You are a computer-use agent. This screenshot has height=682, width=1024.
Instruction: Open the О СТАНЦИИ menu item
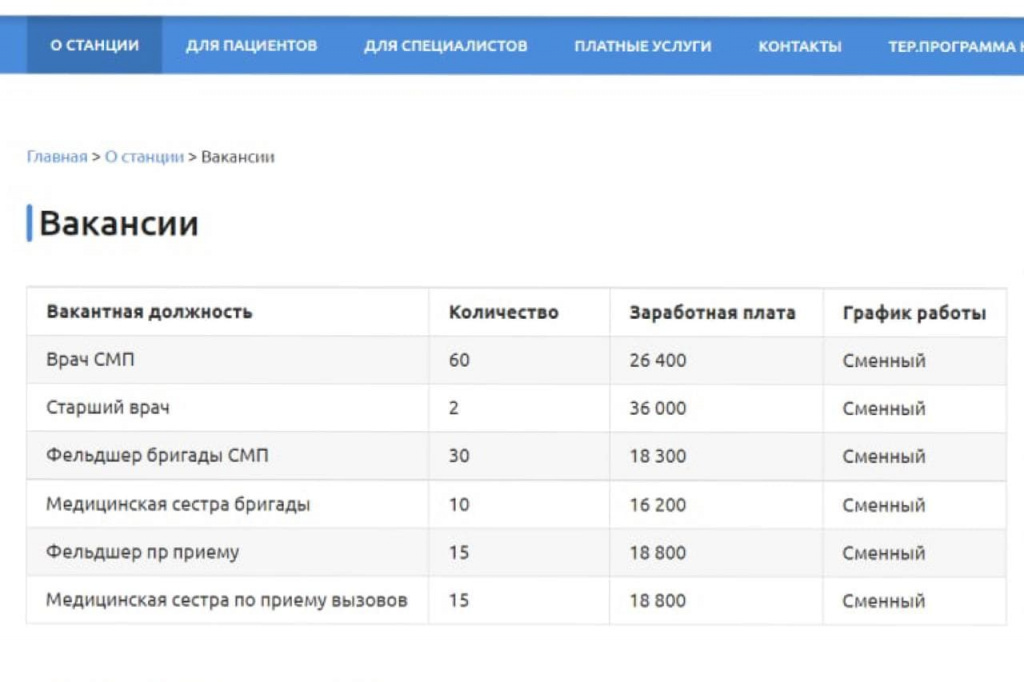[93, 44]
